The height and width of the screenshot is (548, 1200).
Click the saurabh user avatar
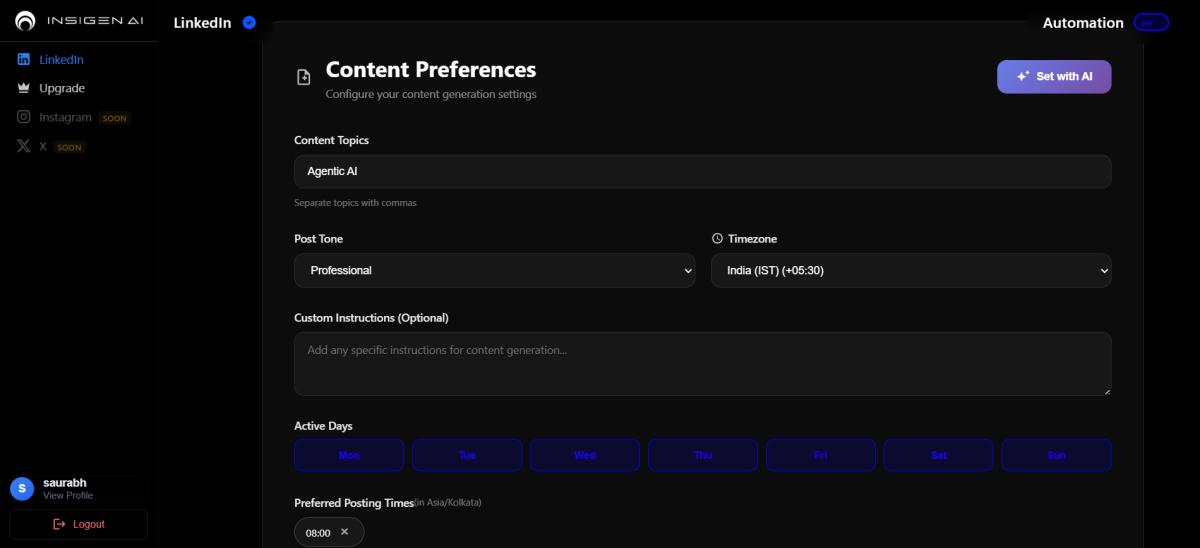point(22,488)
